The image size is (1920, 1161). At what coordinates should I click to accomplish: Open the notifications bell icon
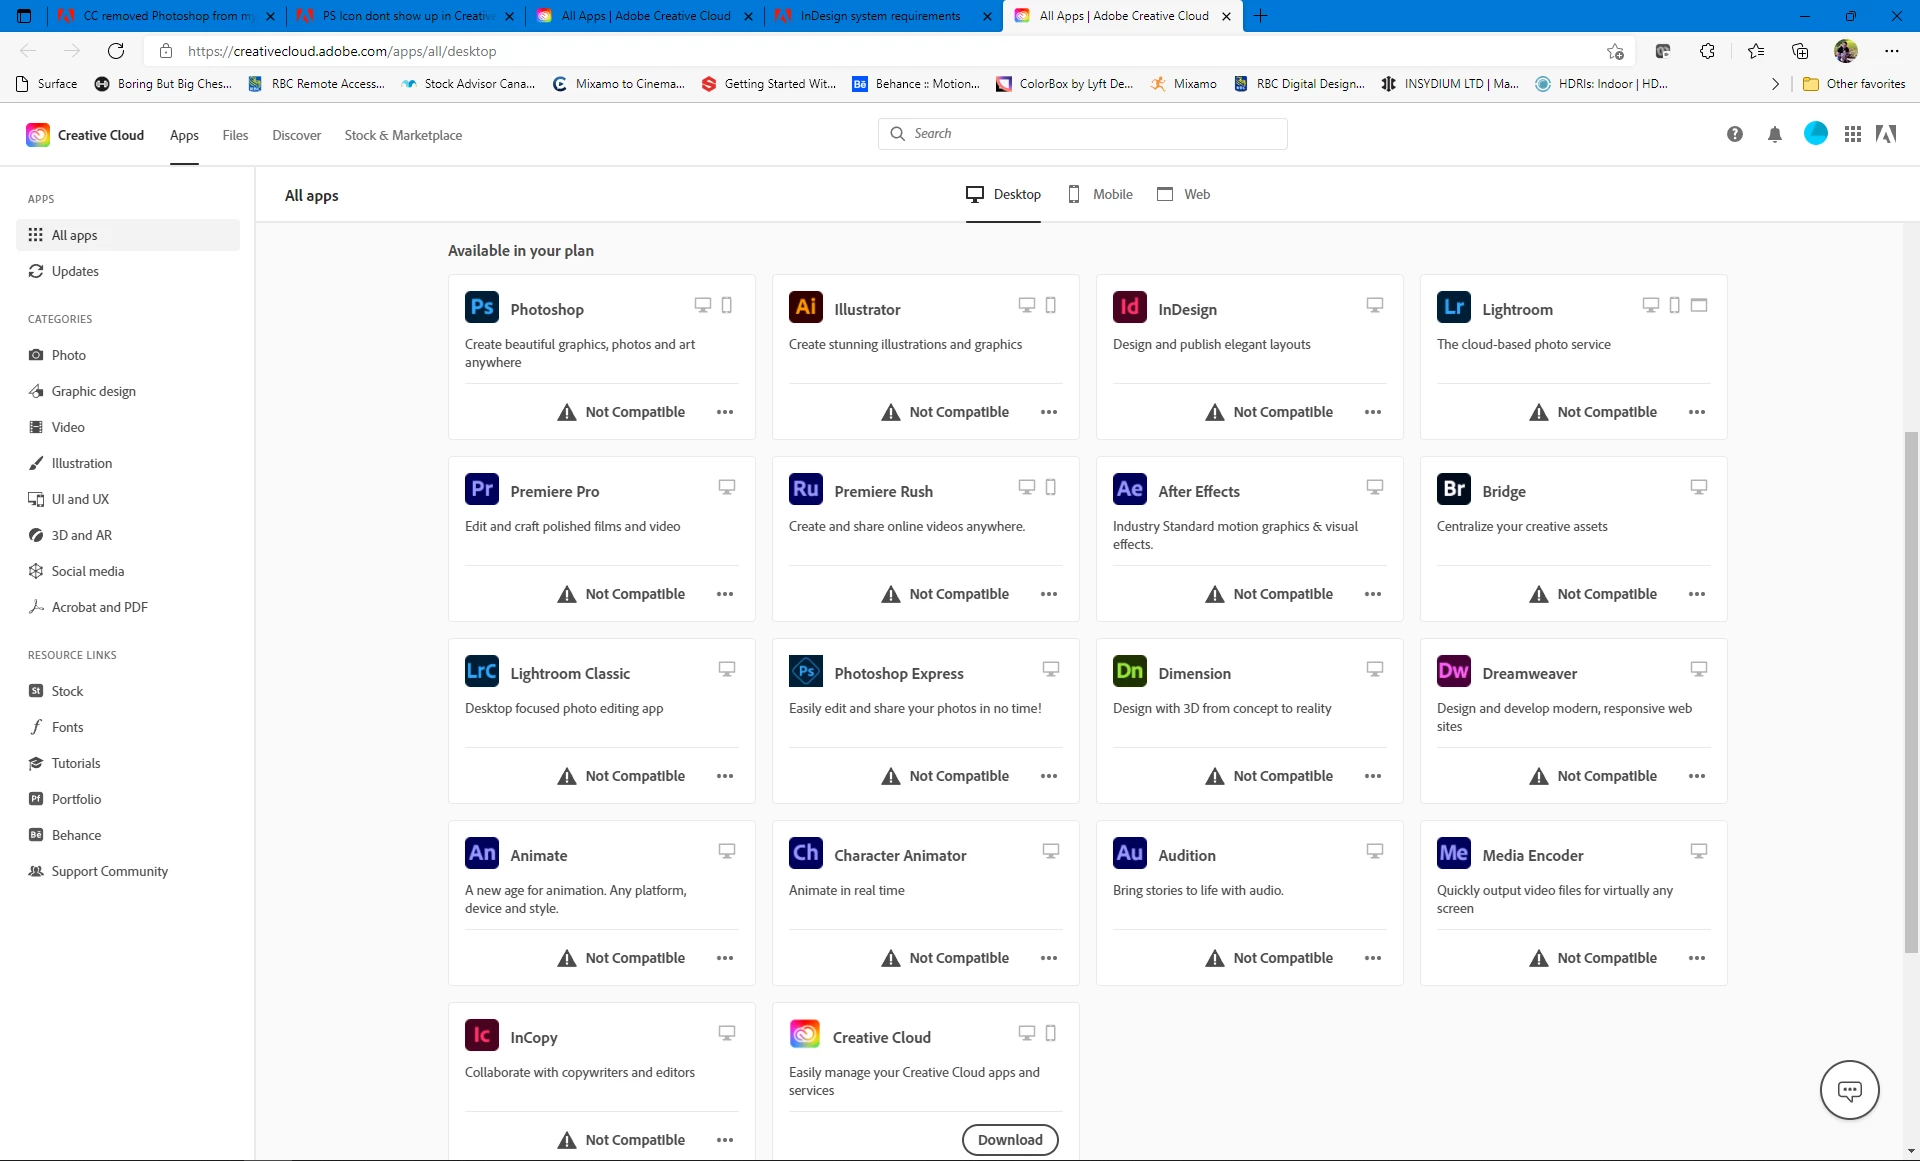point(1774,135)
